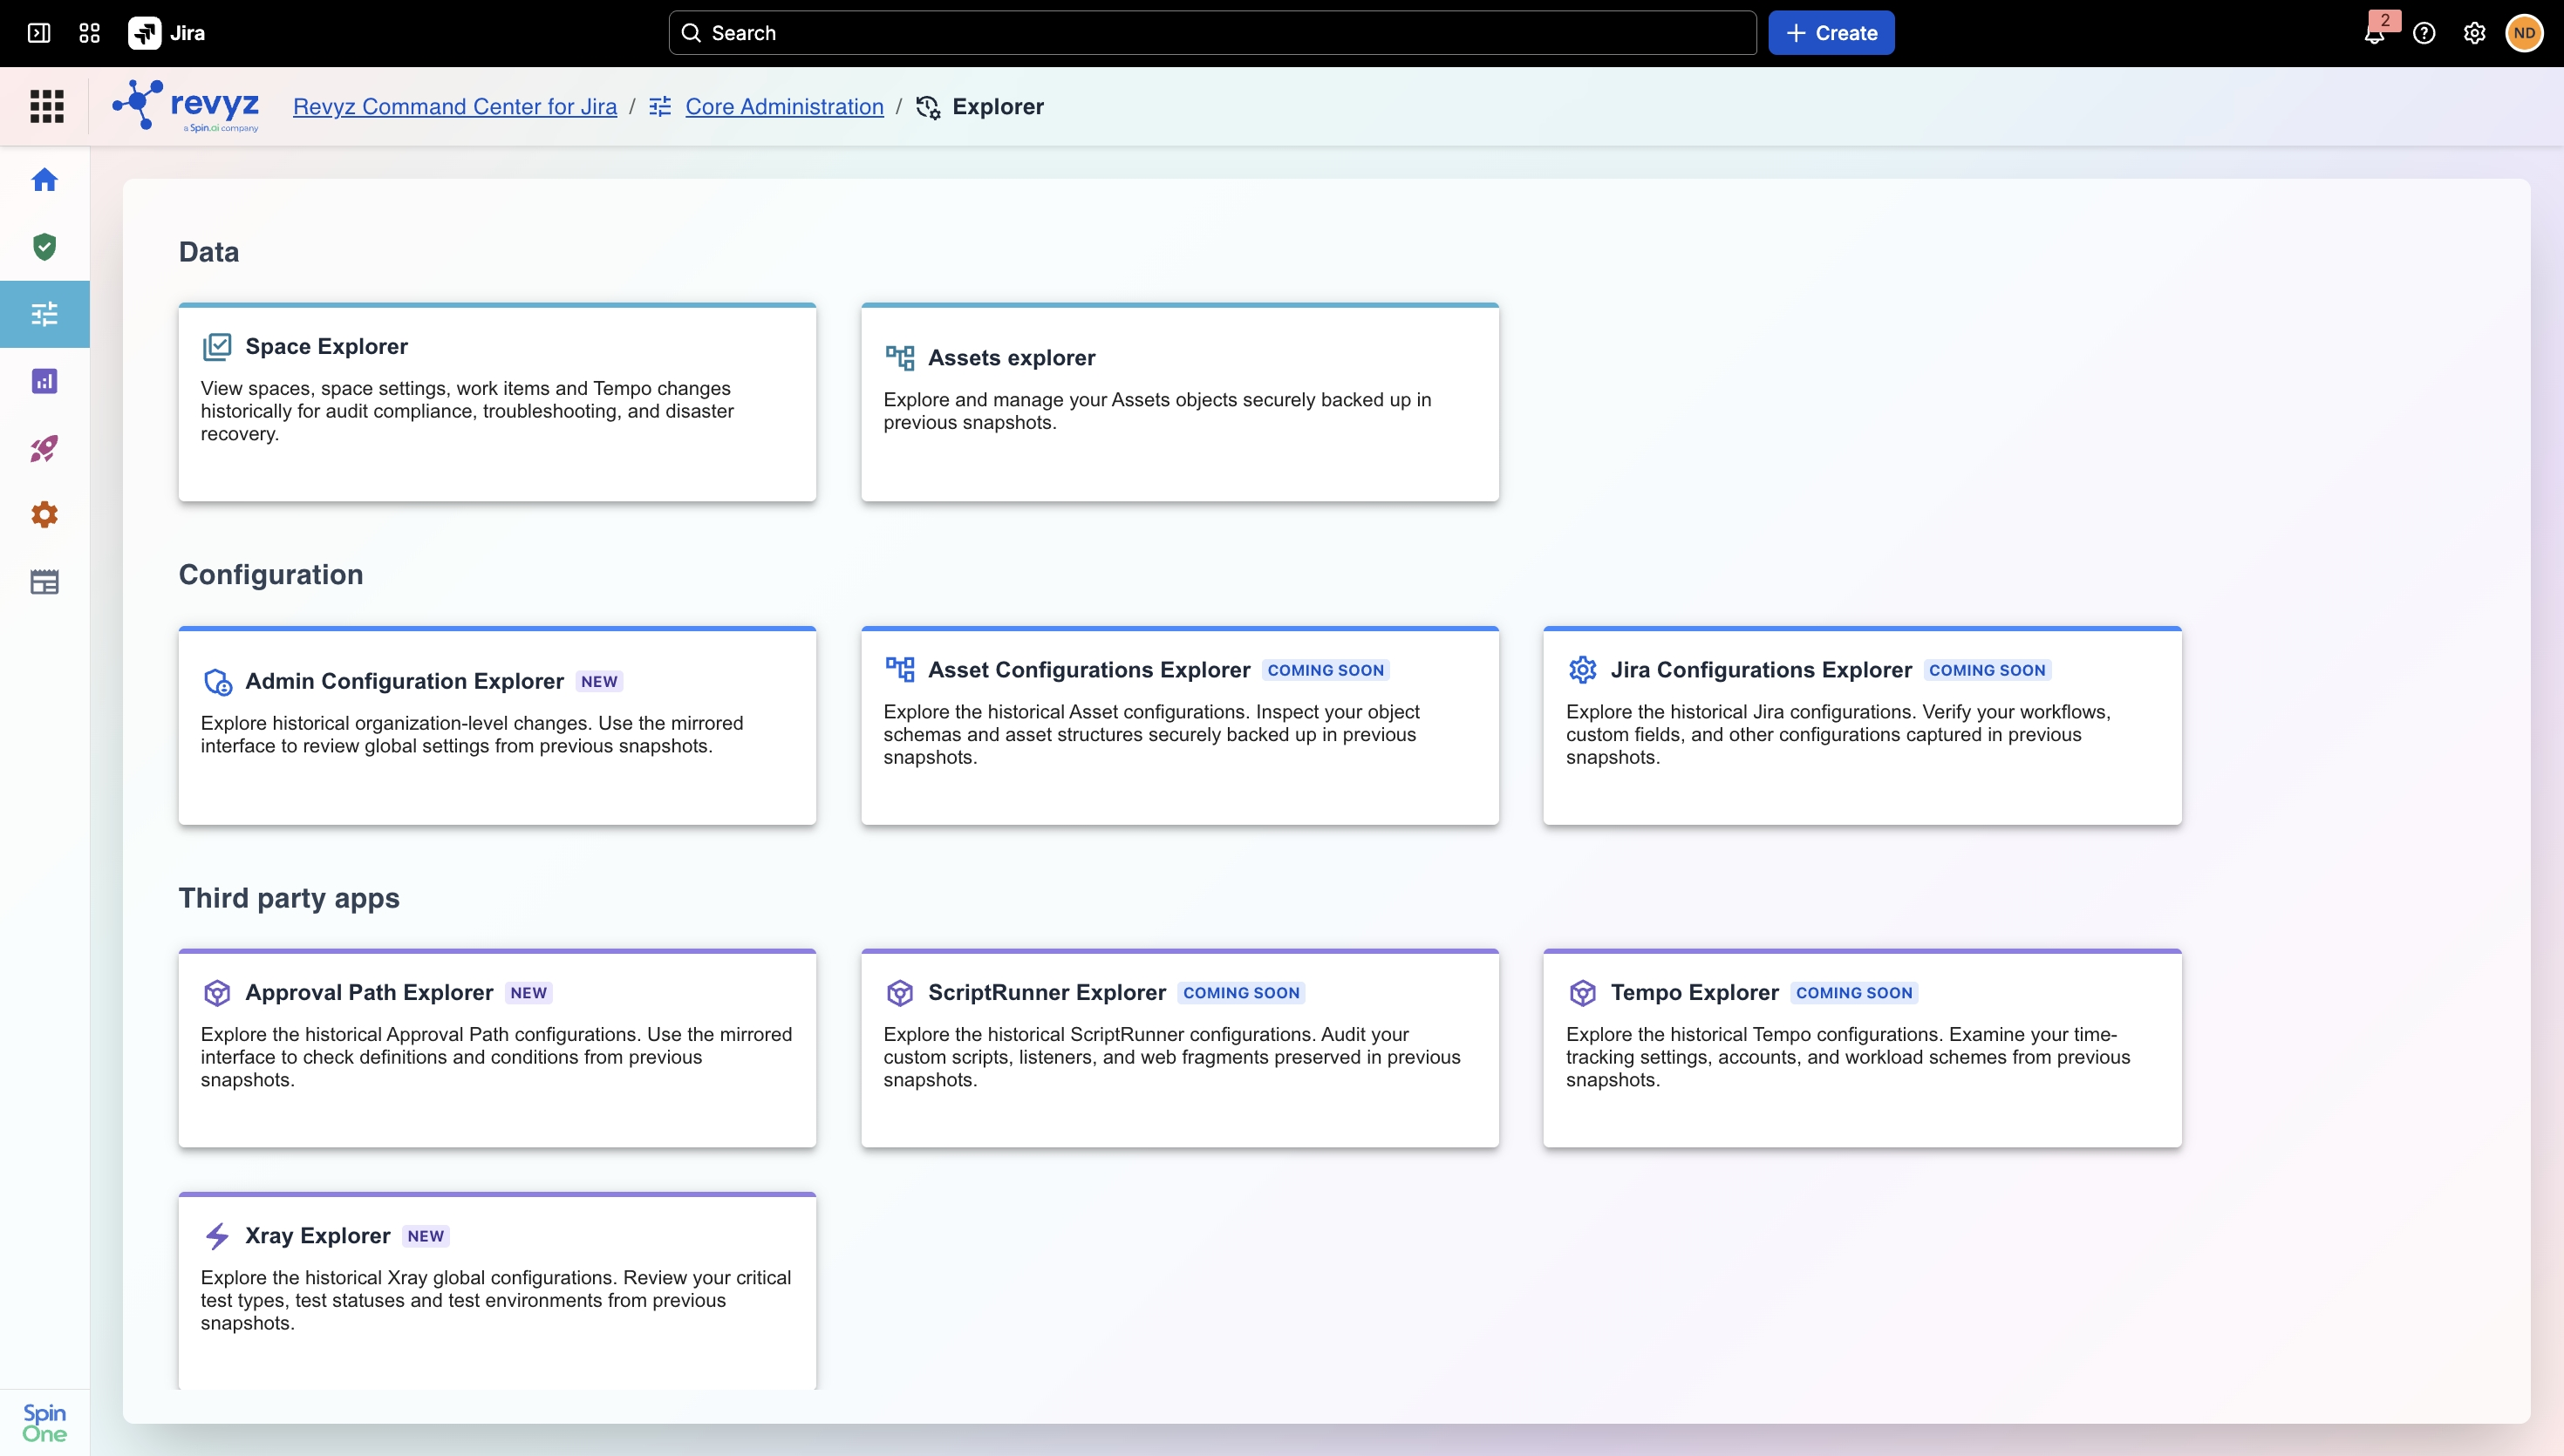Click the Assets explorer description text
This screenshot has height=1456, width=2564.
(x=1158, y=411)
